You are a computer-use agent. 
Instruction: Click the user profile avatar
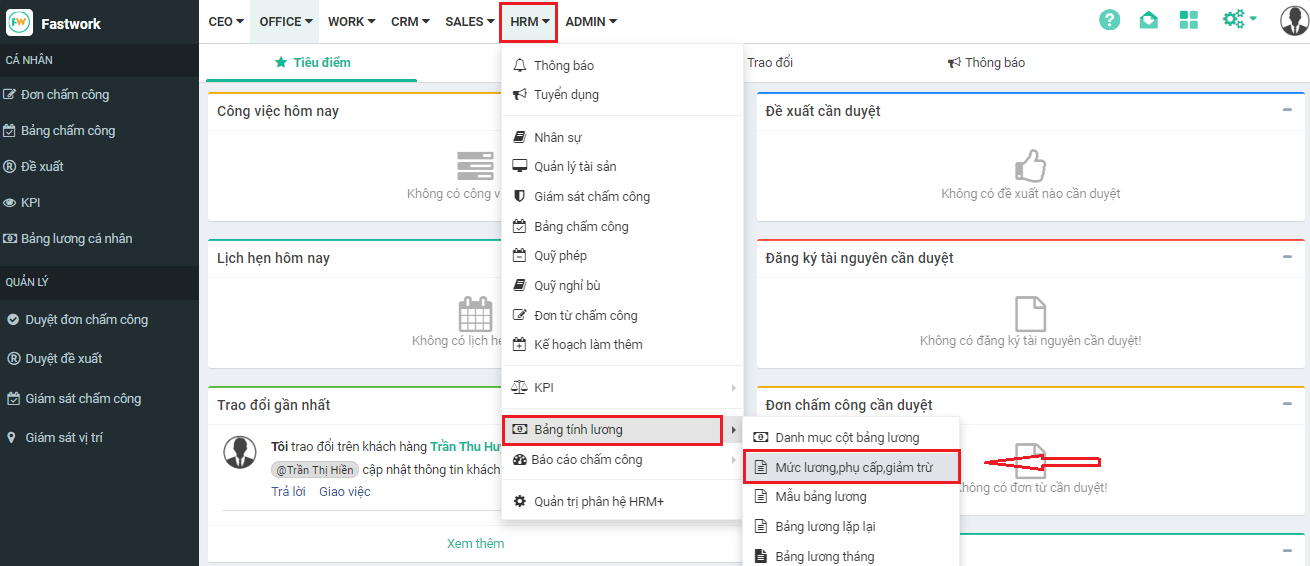pyautogui.click(x=1294, y=21)
